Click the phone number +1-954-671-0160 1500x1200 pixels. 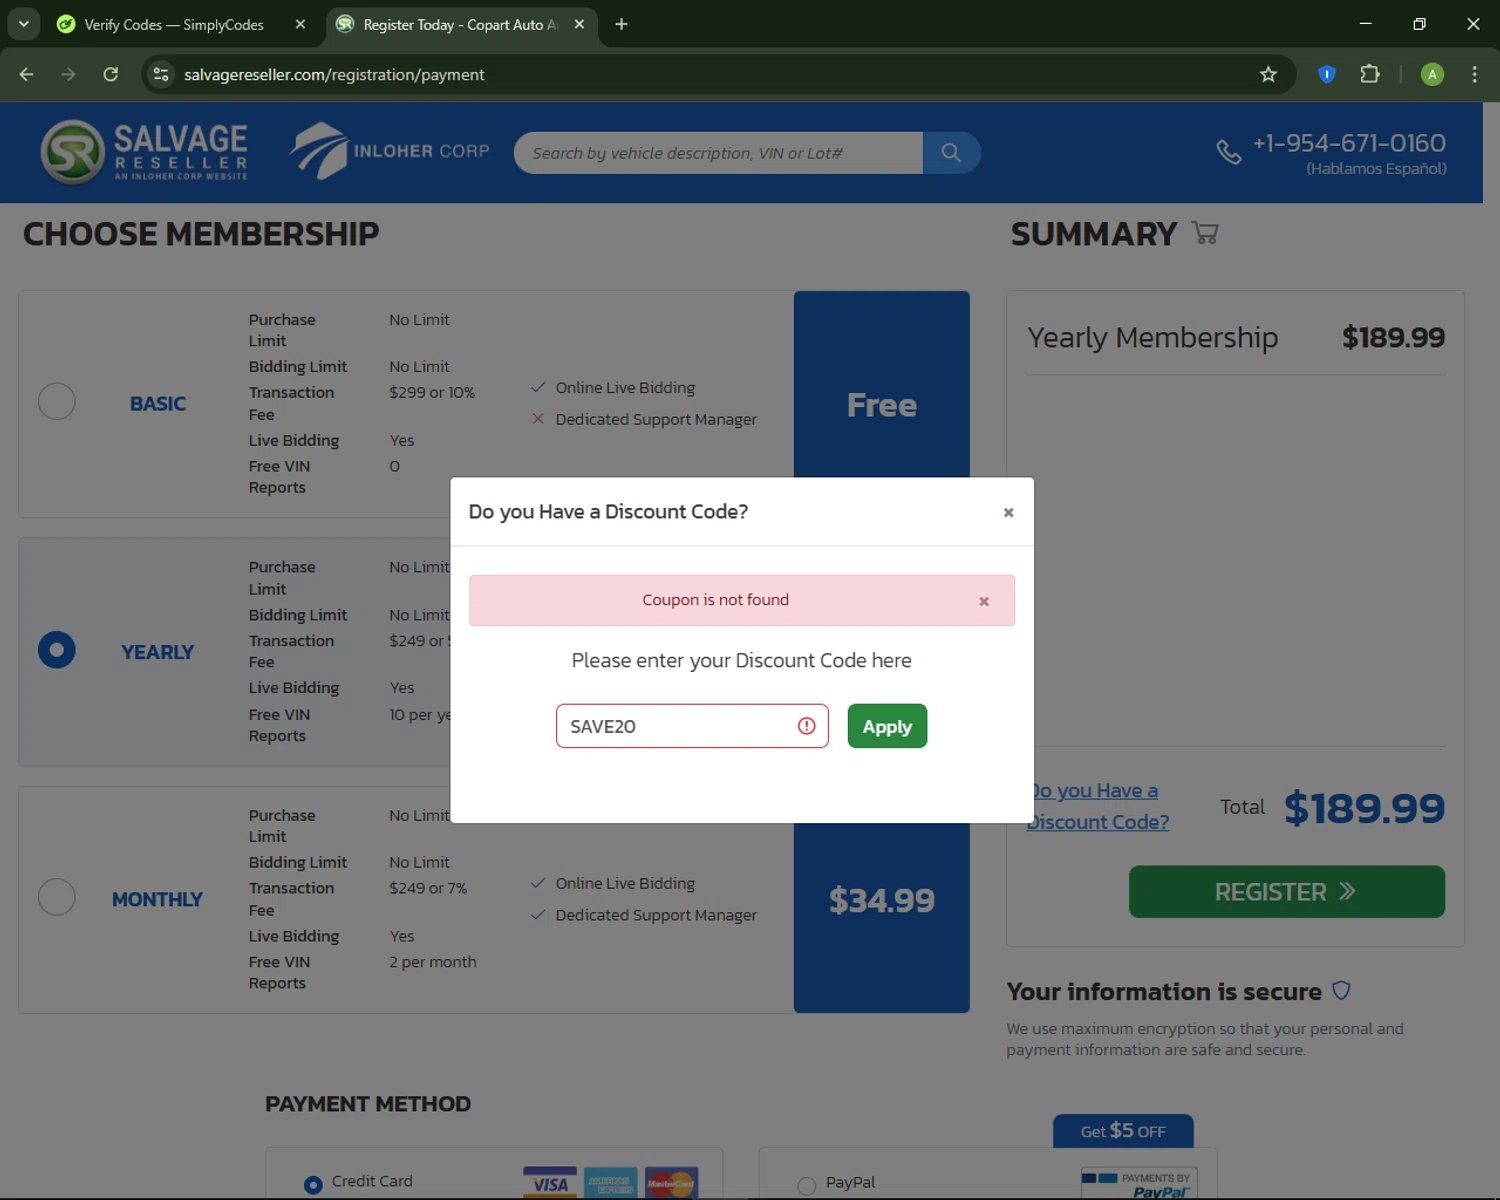point(1349,143)
